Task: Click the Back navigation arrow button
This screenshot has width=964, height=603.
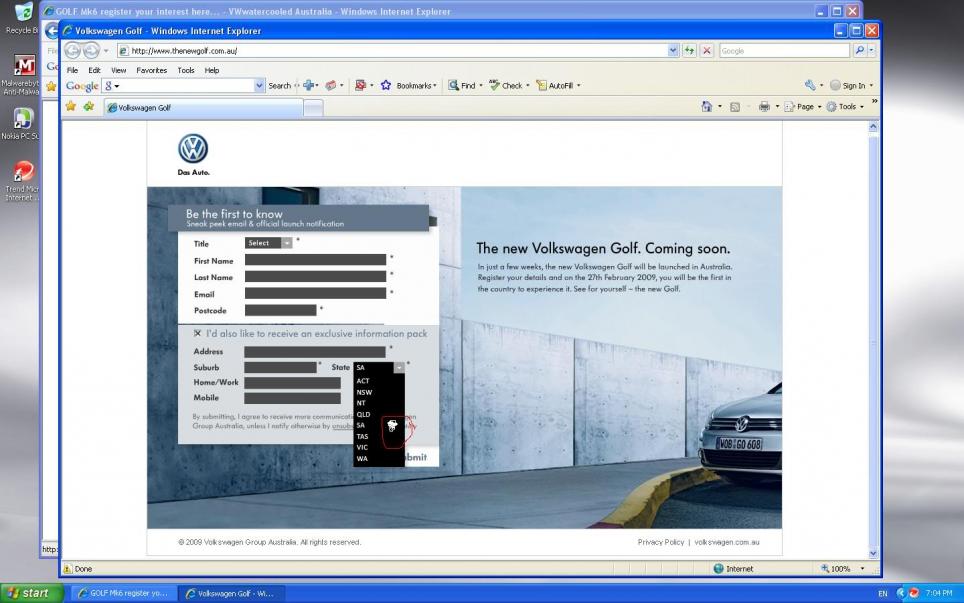Action: coord(73,50)
